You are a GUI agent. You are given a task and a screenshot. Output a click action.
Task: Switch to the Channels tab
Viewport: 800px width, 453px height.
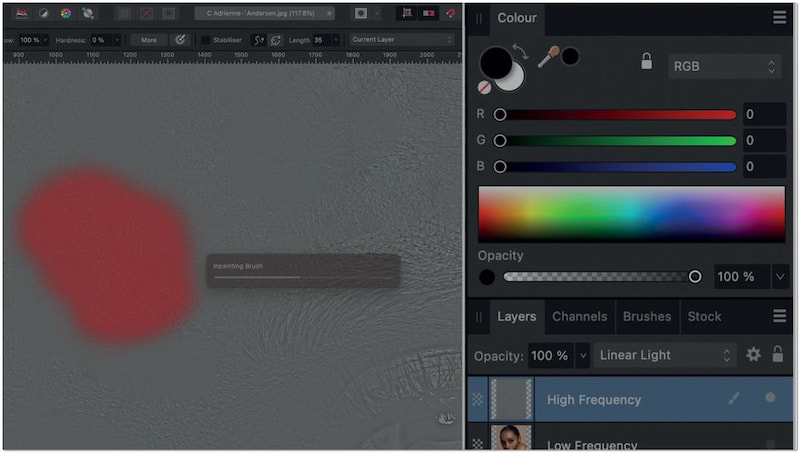point(579,316)
